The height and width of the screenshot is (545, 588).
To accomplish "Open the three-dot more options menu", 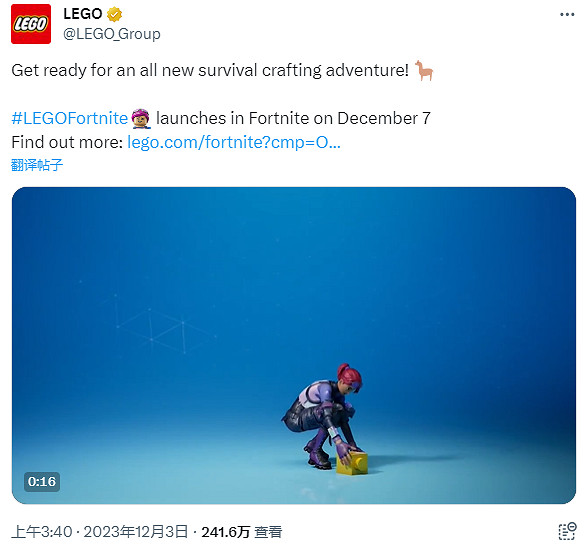I will point(567,15).
